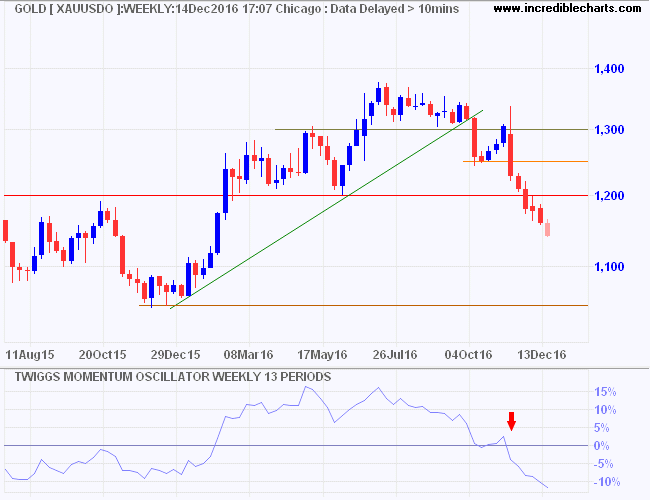
Task: Click the 13Dec16 date label
Action: pos(542,355)
